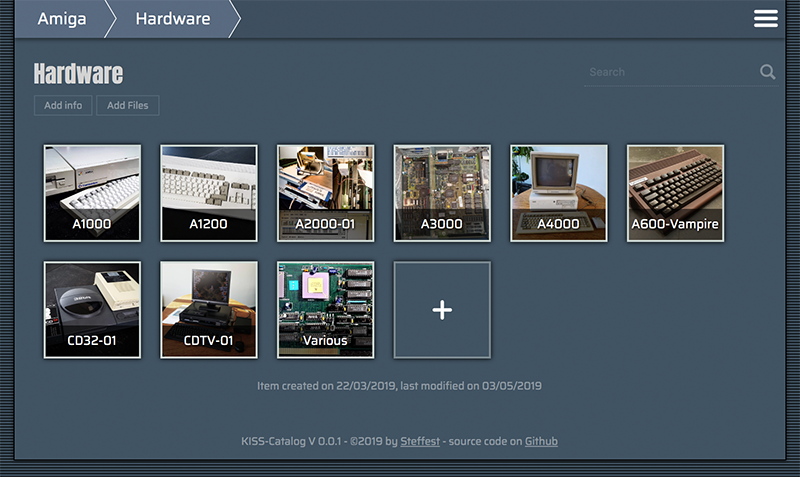The width and height of the screenshot is (800, 477).
Task: Open the A600-Vampire item thumbnail
Action: point(675,193)
